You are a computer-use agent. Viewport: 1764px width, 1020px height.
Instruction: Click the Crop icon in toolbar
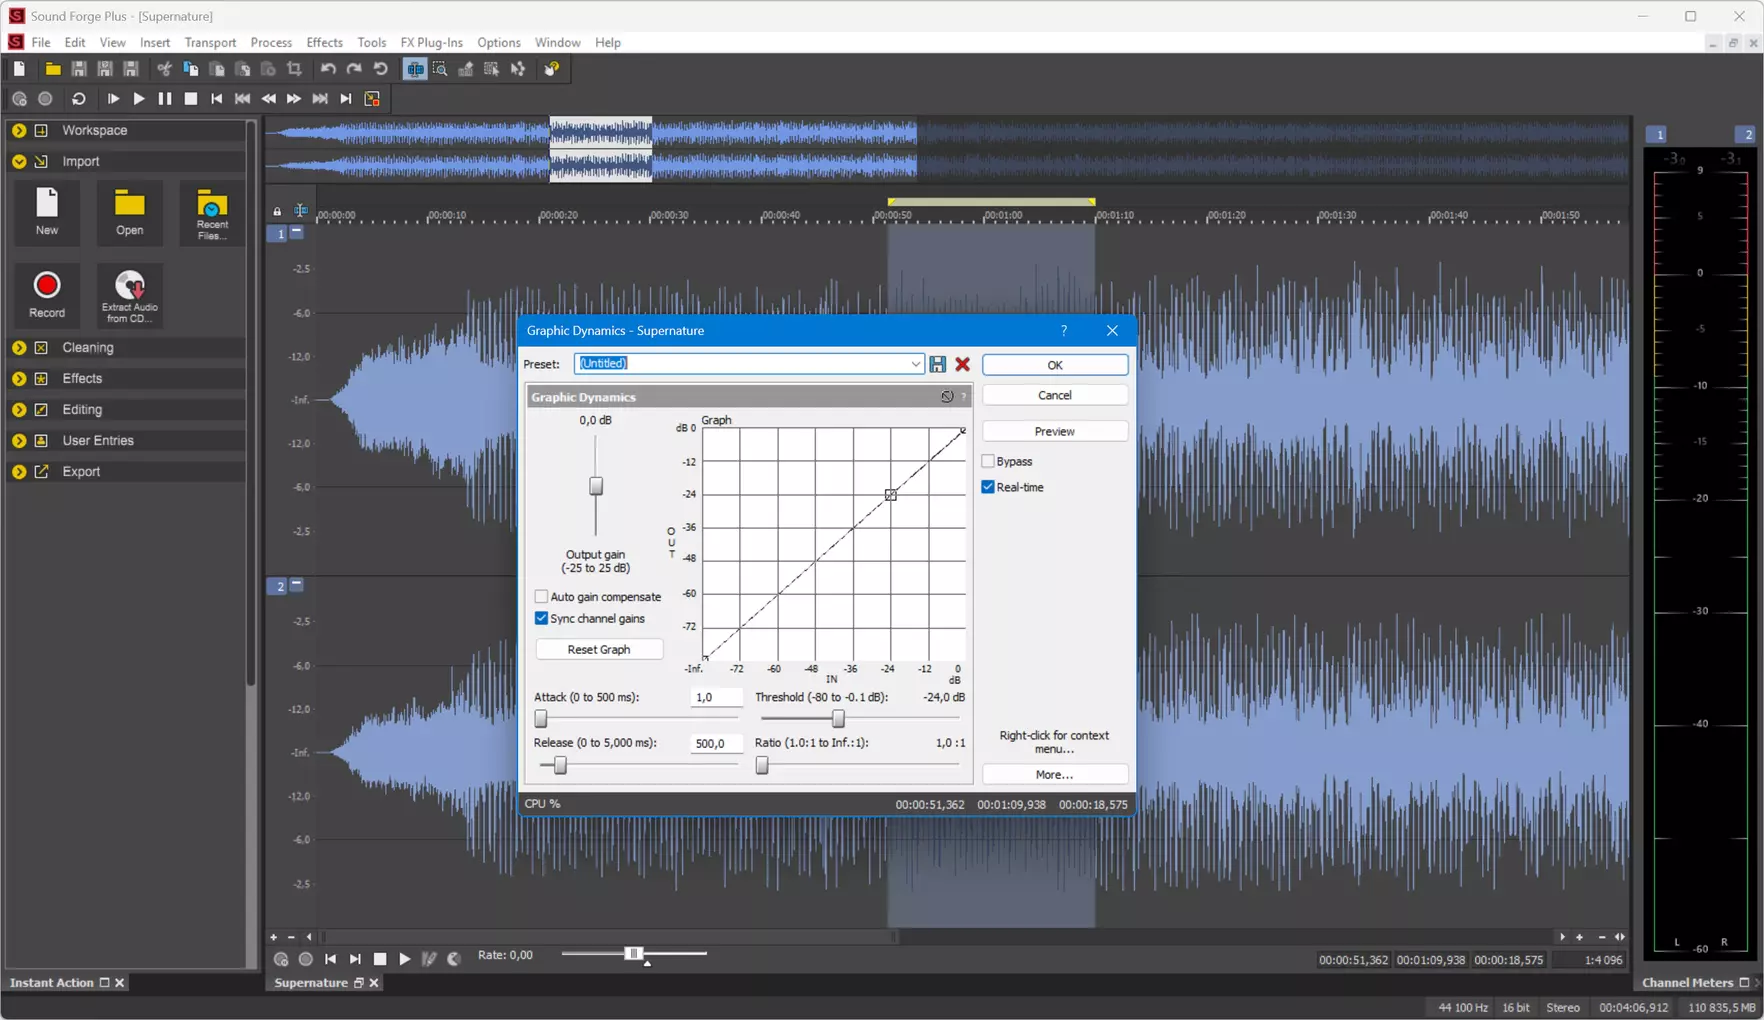[294, 69]
